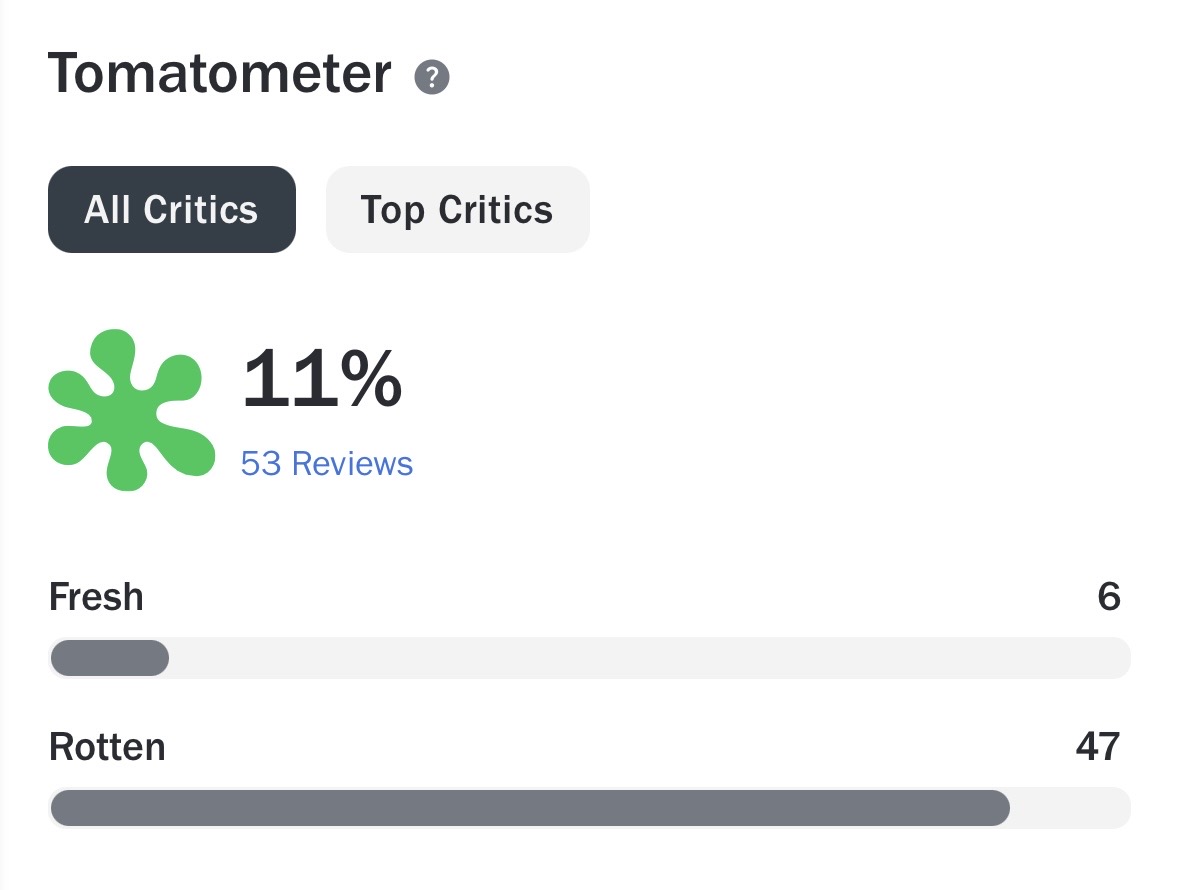The image size is (1179, 890).
Task: Click the Tomatometer help question mark icon
Action: click(x=432, y=77)
